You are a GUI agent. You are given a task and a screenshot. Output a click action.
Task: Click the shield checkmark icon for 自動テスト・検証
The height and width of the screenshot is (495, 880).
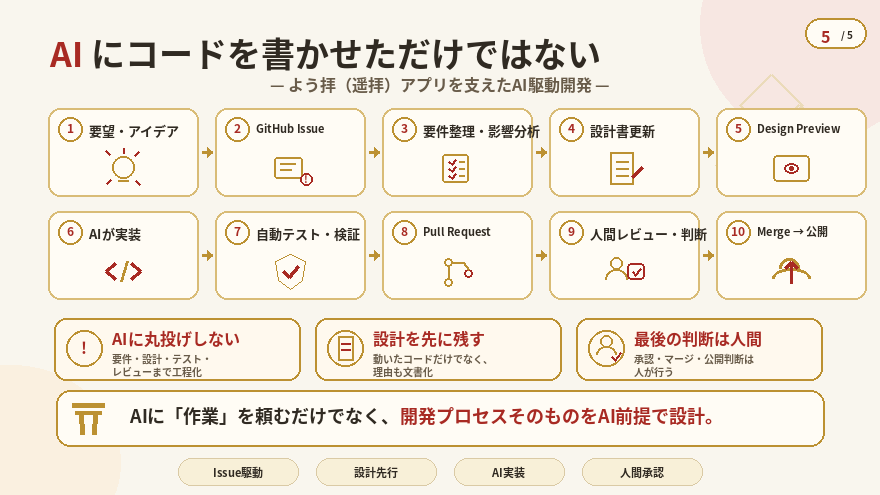[290, 272]
